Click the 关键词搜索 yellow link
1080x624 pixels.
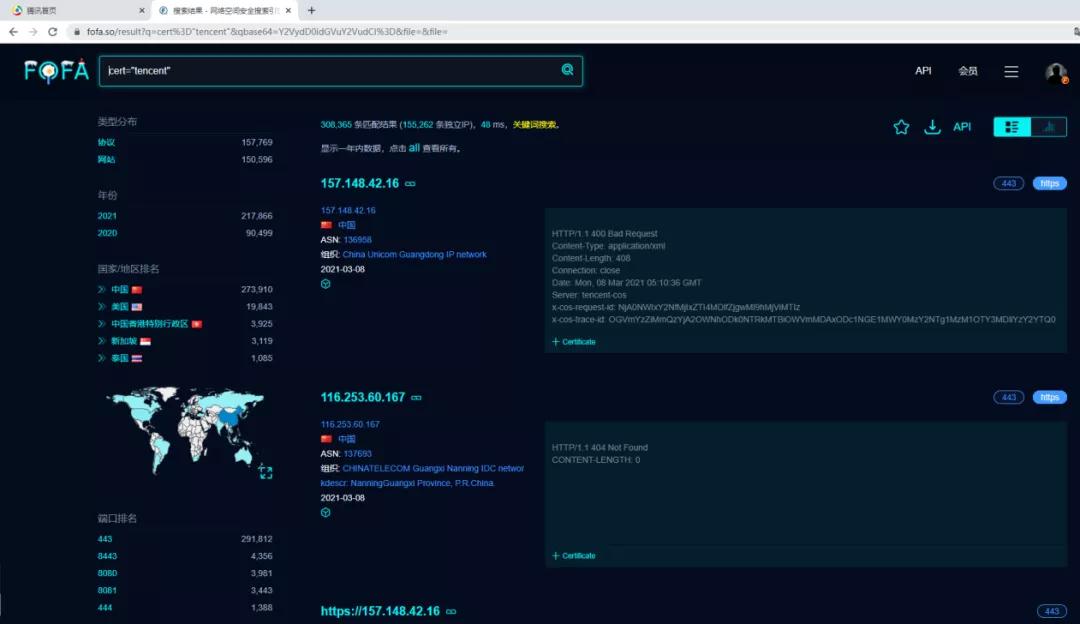(x=534, y=125)
